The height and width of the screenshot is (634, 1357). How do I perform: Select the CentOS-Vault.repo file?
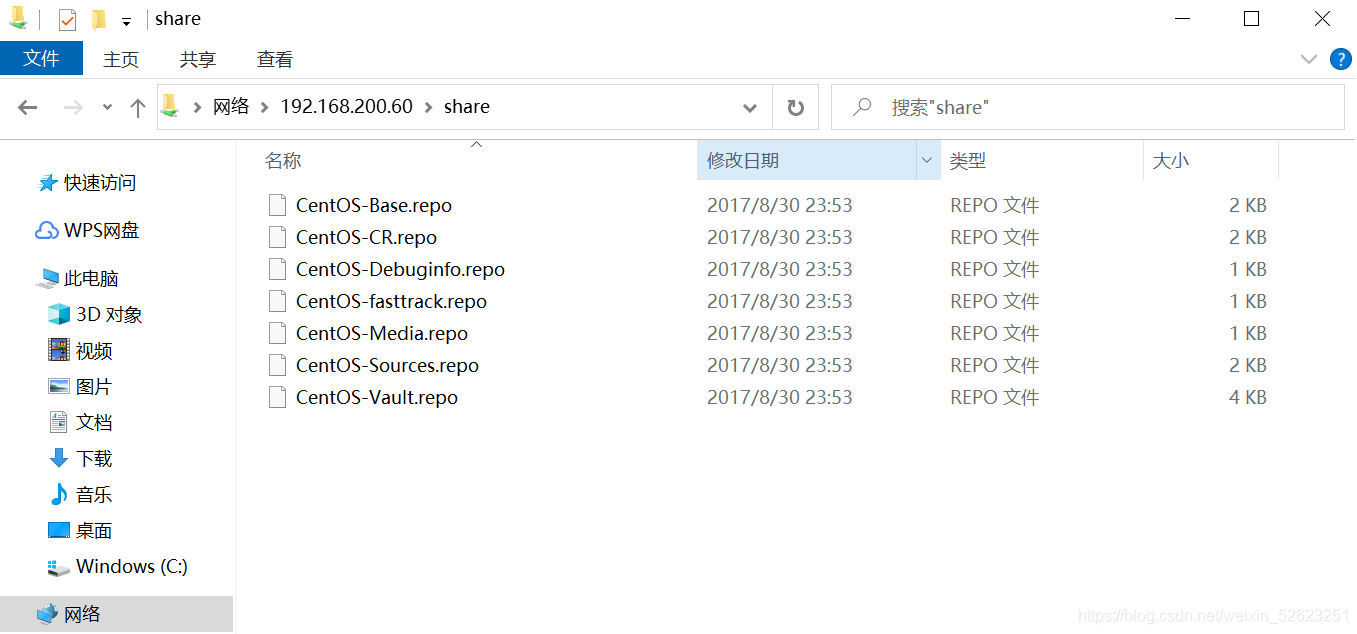pyautogui.click(x=377, y=397)
